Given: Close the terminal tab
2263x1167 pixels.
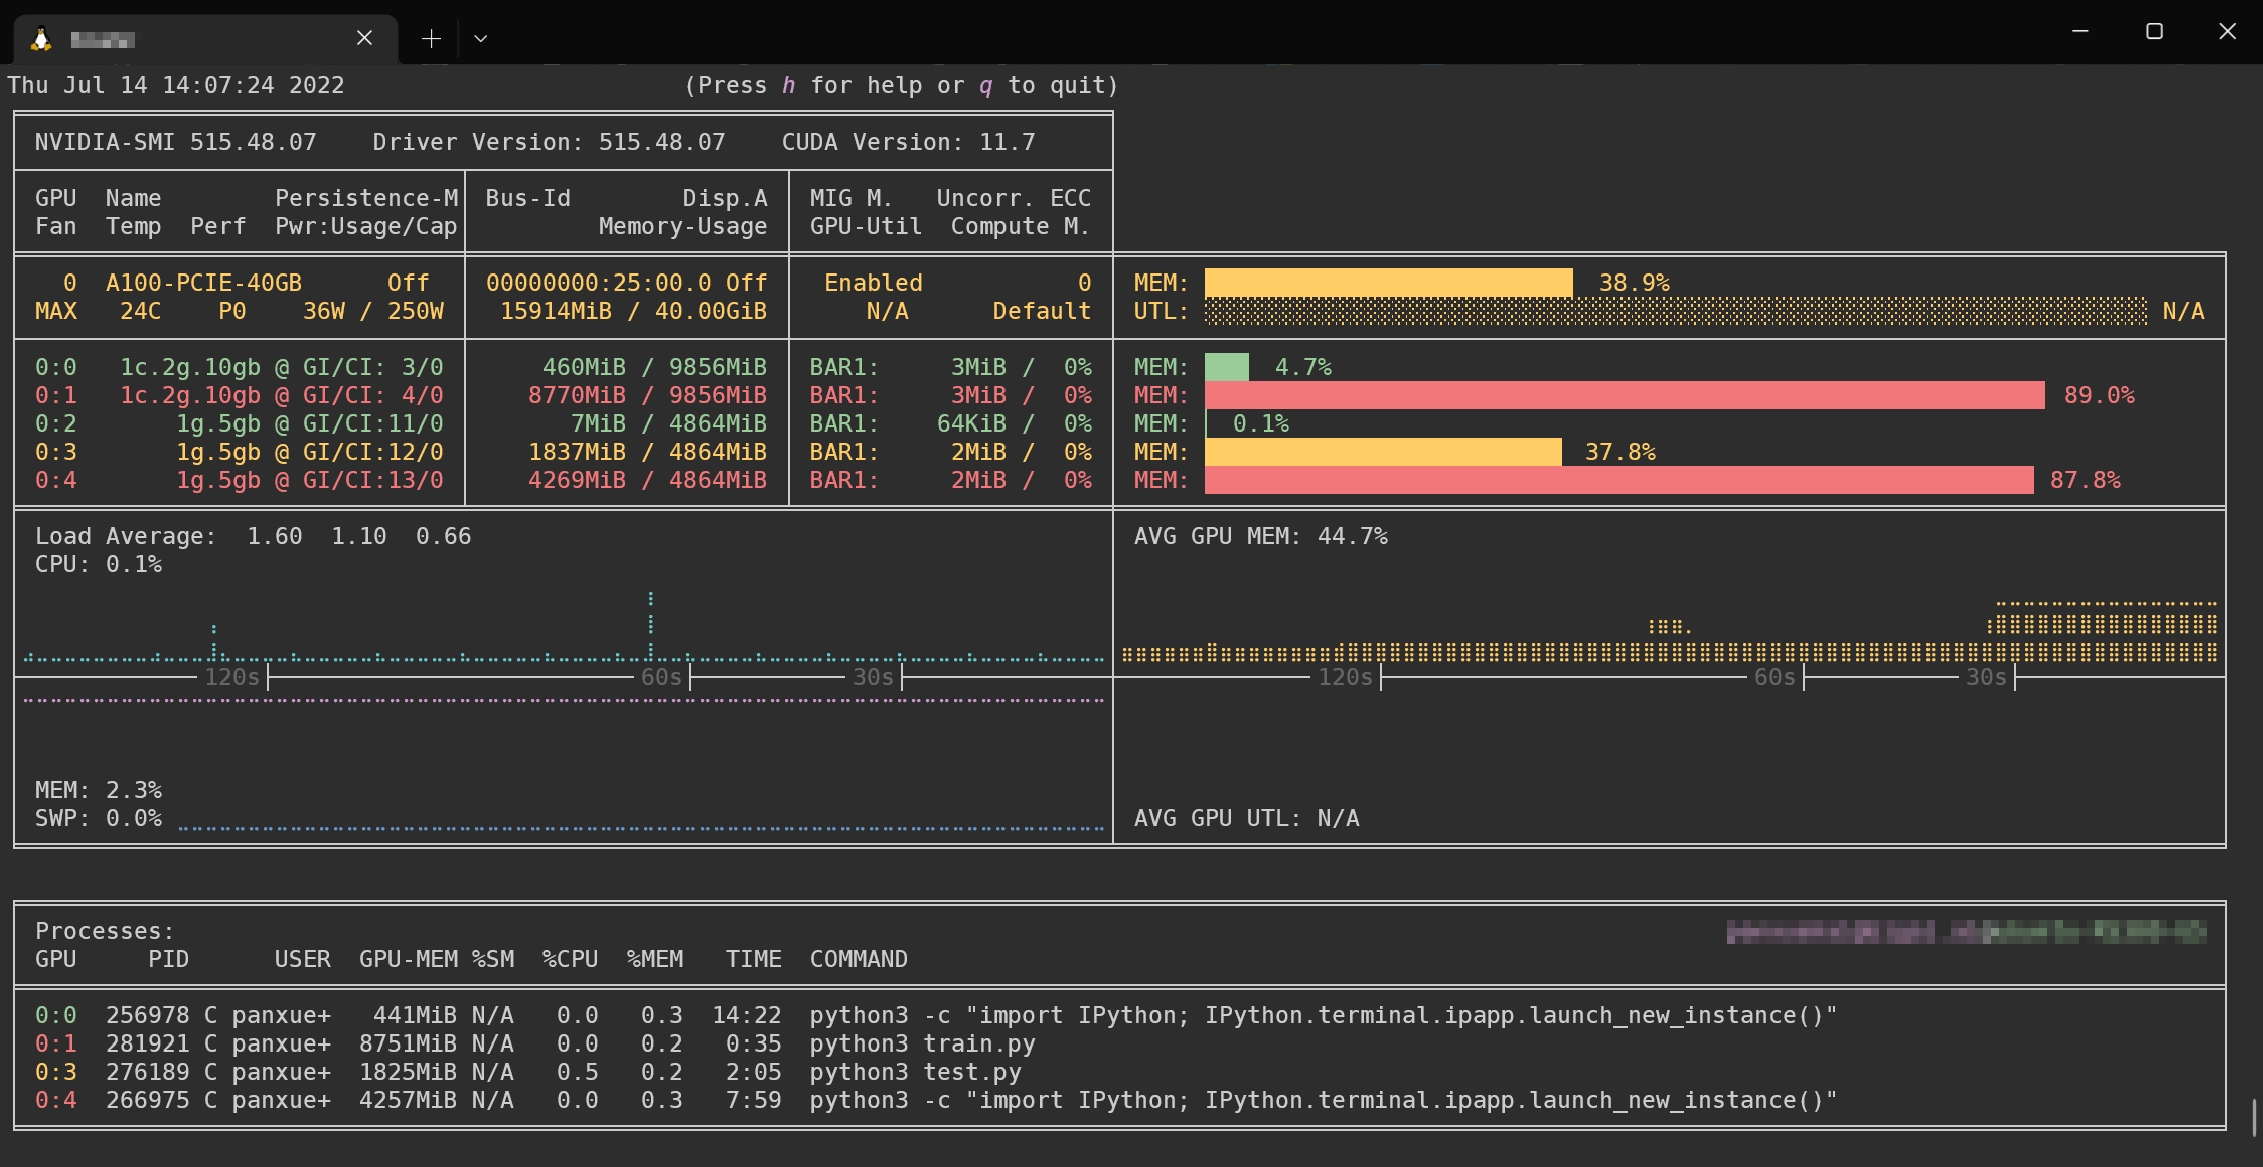Looking at the screenshot, I should (364, 38).
